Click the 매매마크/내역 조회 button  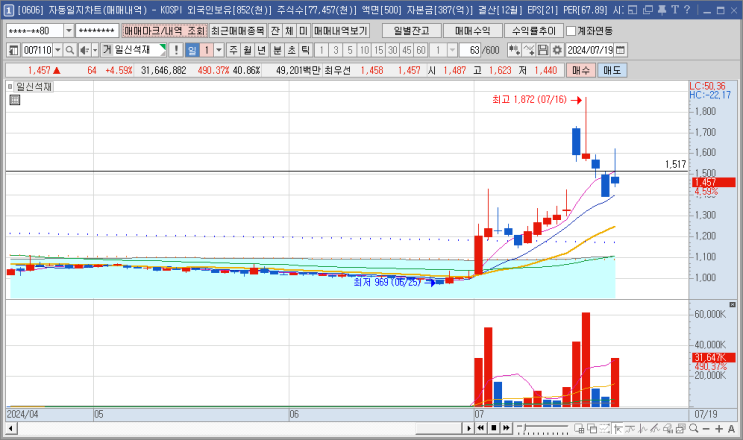(164, 31)
